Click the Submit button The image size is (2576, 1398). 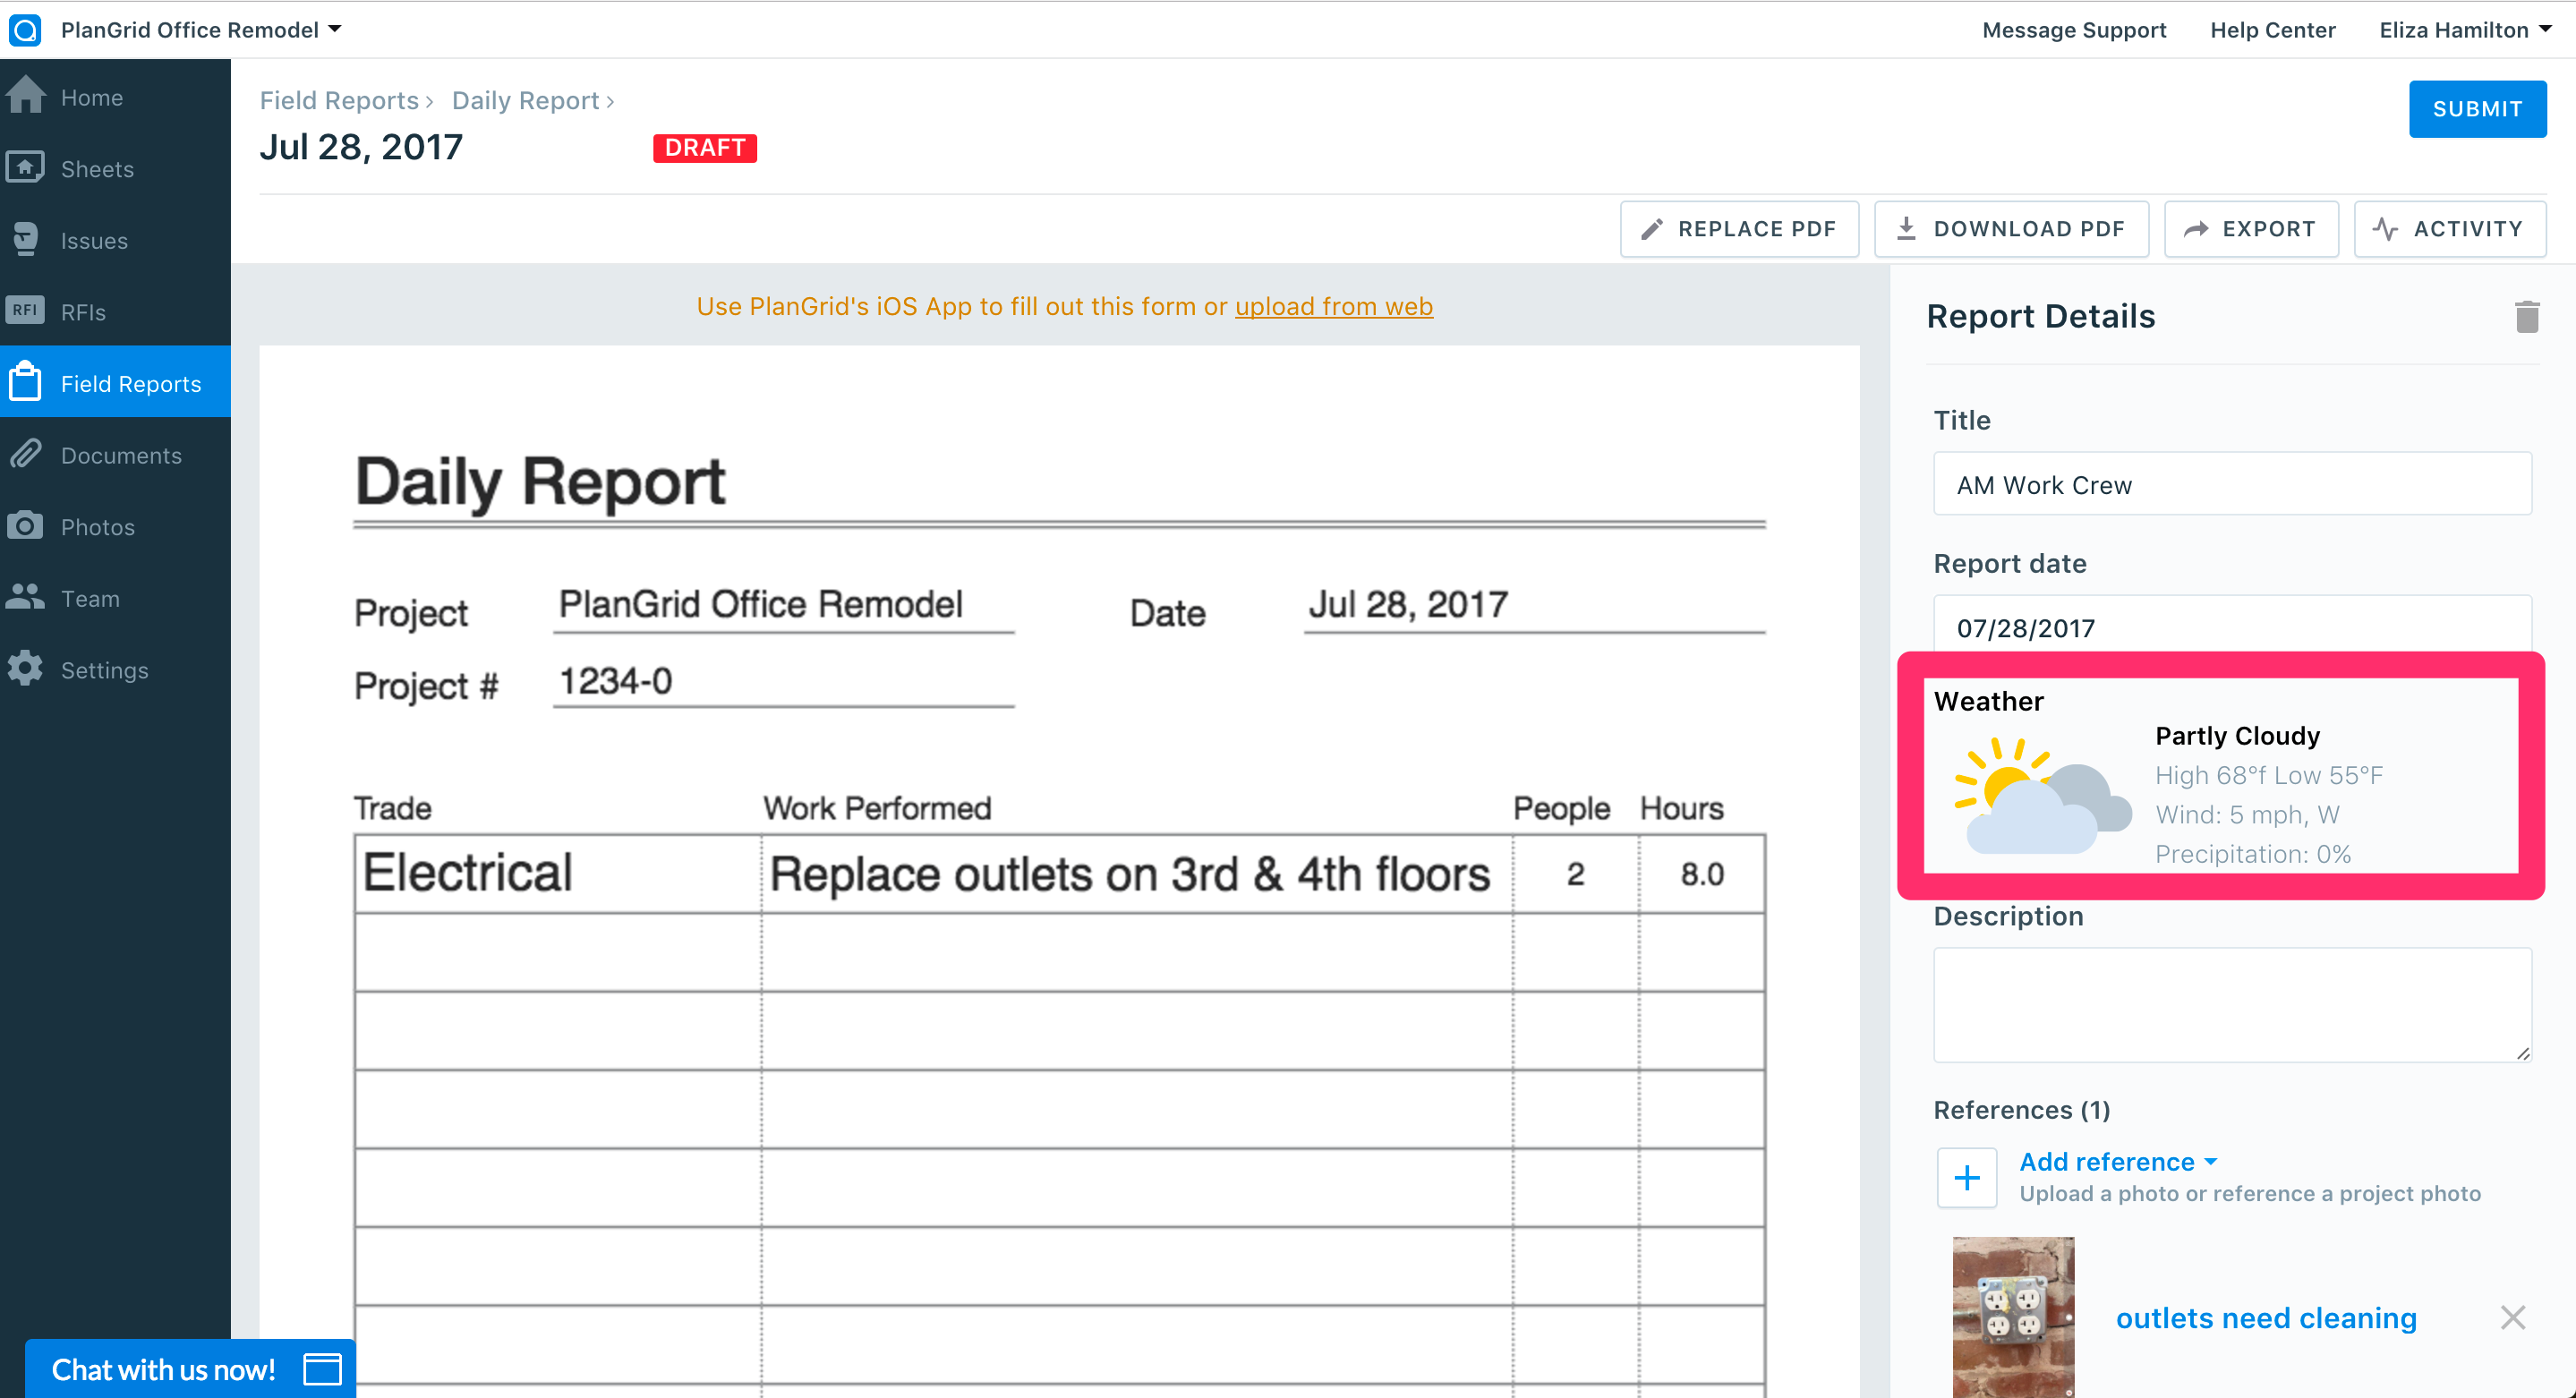[2477, 108]
